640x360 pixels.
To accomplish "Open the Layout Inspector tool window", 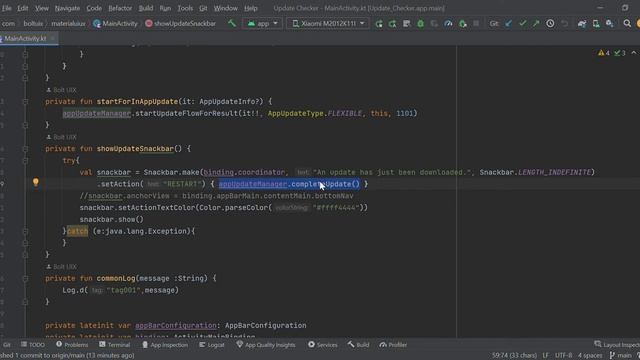I will (617, 345).
